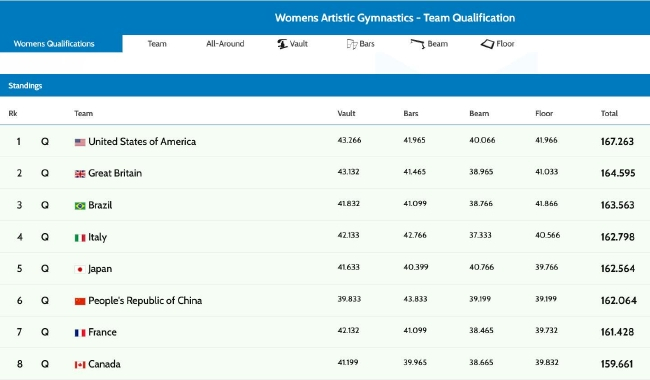Click USA beam score 40.066
Screen dimensions: 650x380
482,140
